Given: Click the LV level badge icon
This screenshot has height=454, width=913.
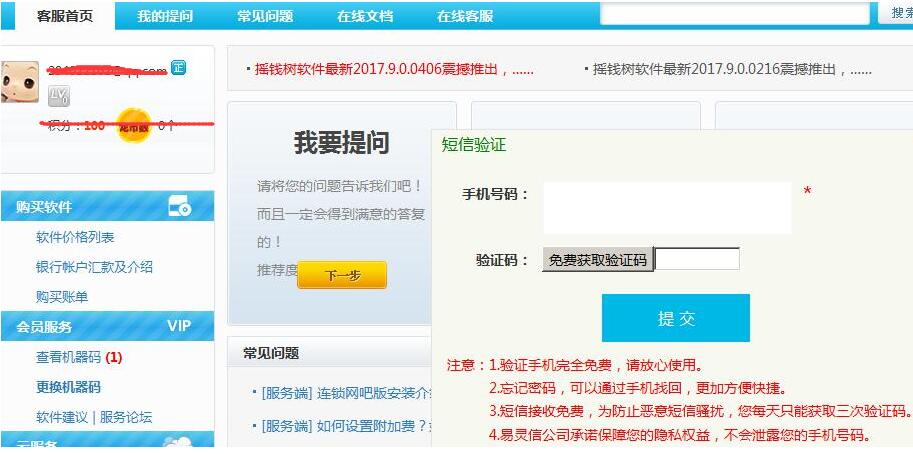Looking at the screenshot, I should 59,96.
